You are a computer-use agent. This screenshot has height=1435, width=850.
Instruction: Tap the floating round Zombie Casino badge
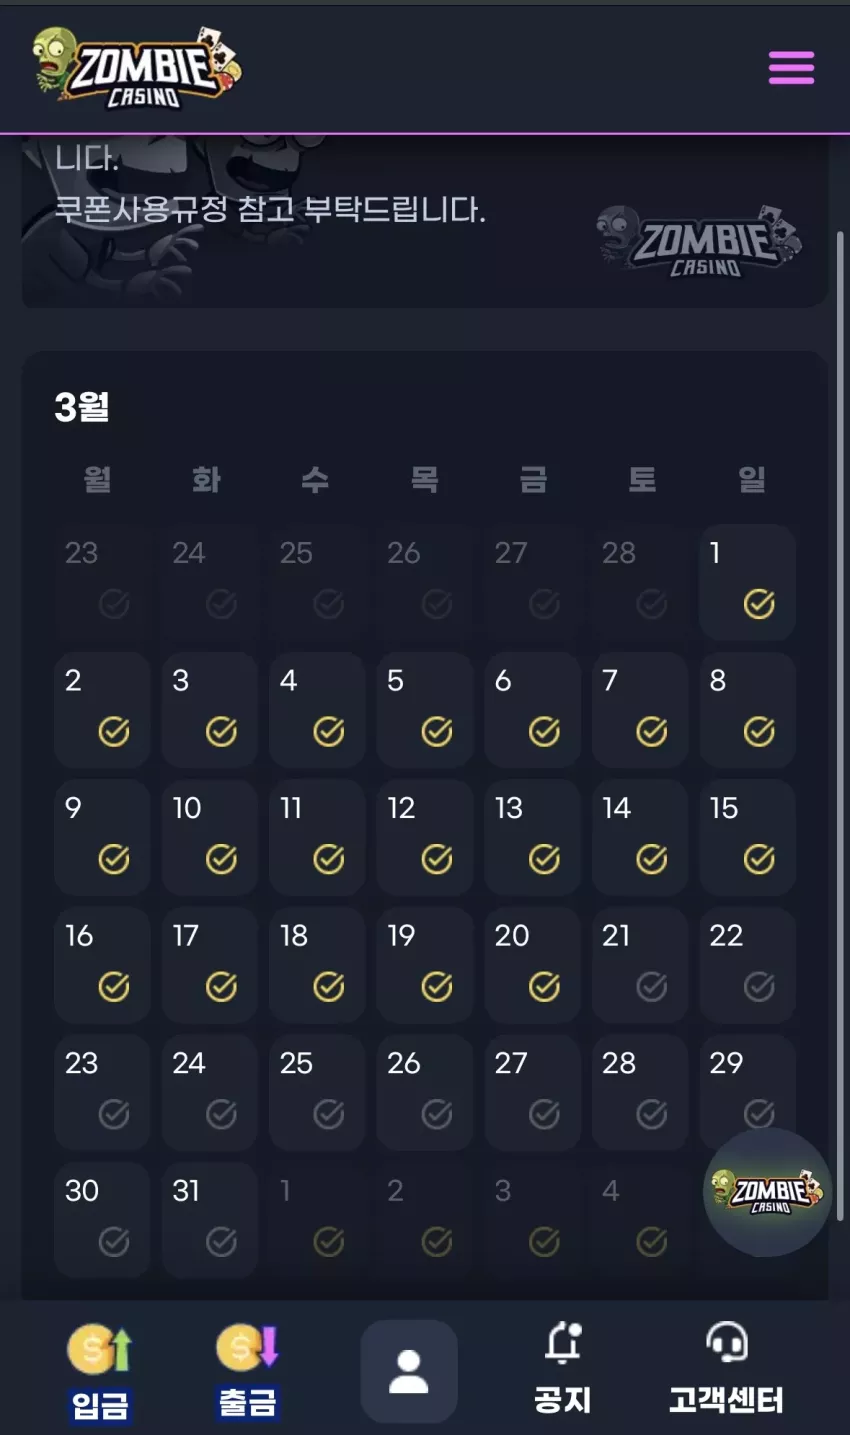pos(768,1192)
